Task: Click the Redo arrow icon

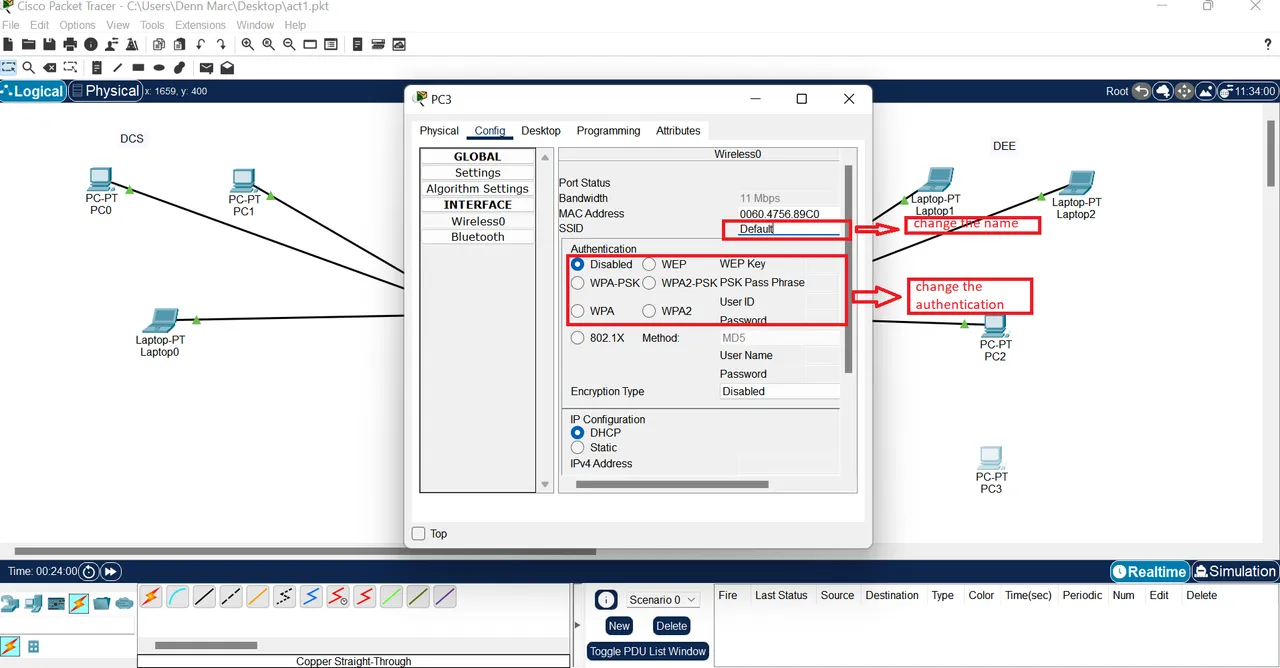Action: coord(221,44)
